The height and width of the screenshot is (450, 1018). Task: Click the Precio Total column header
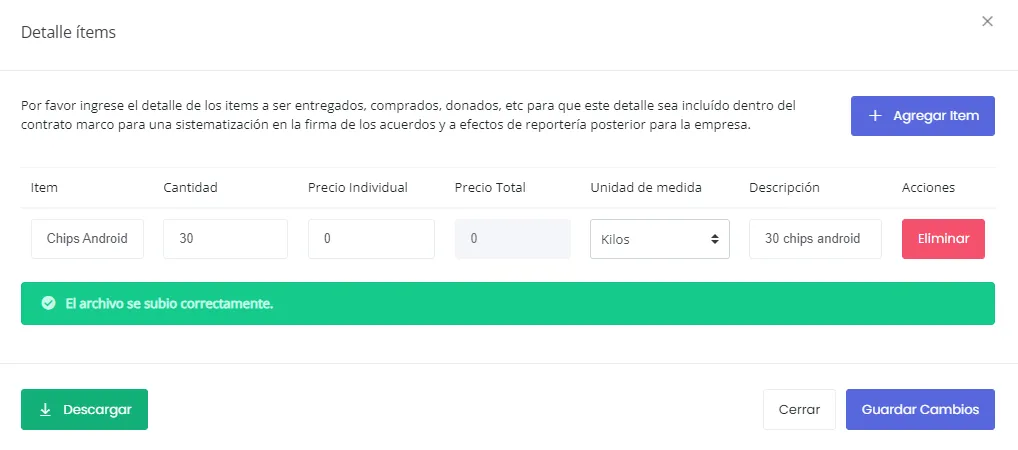[x=490, y=187]
